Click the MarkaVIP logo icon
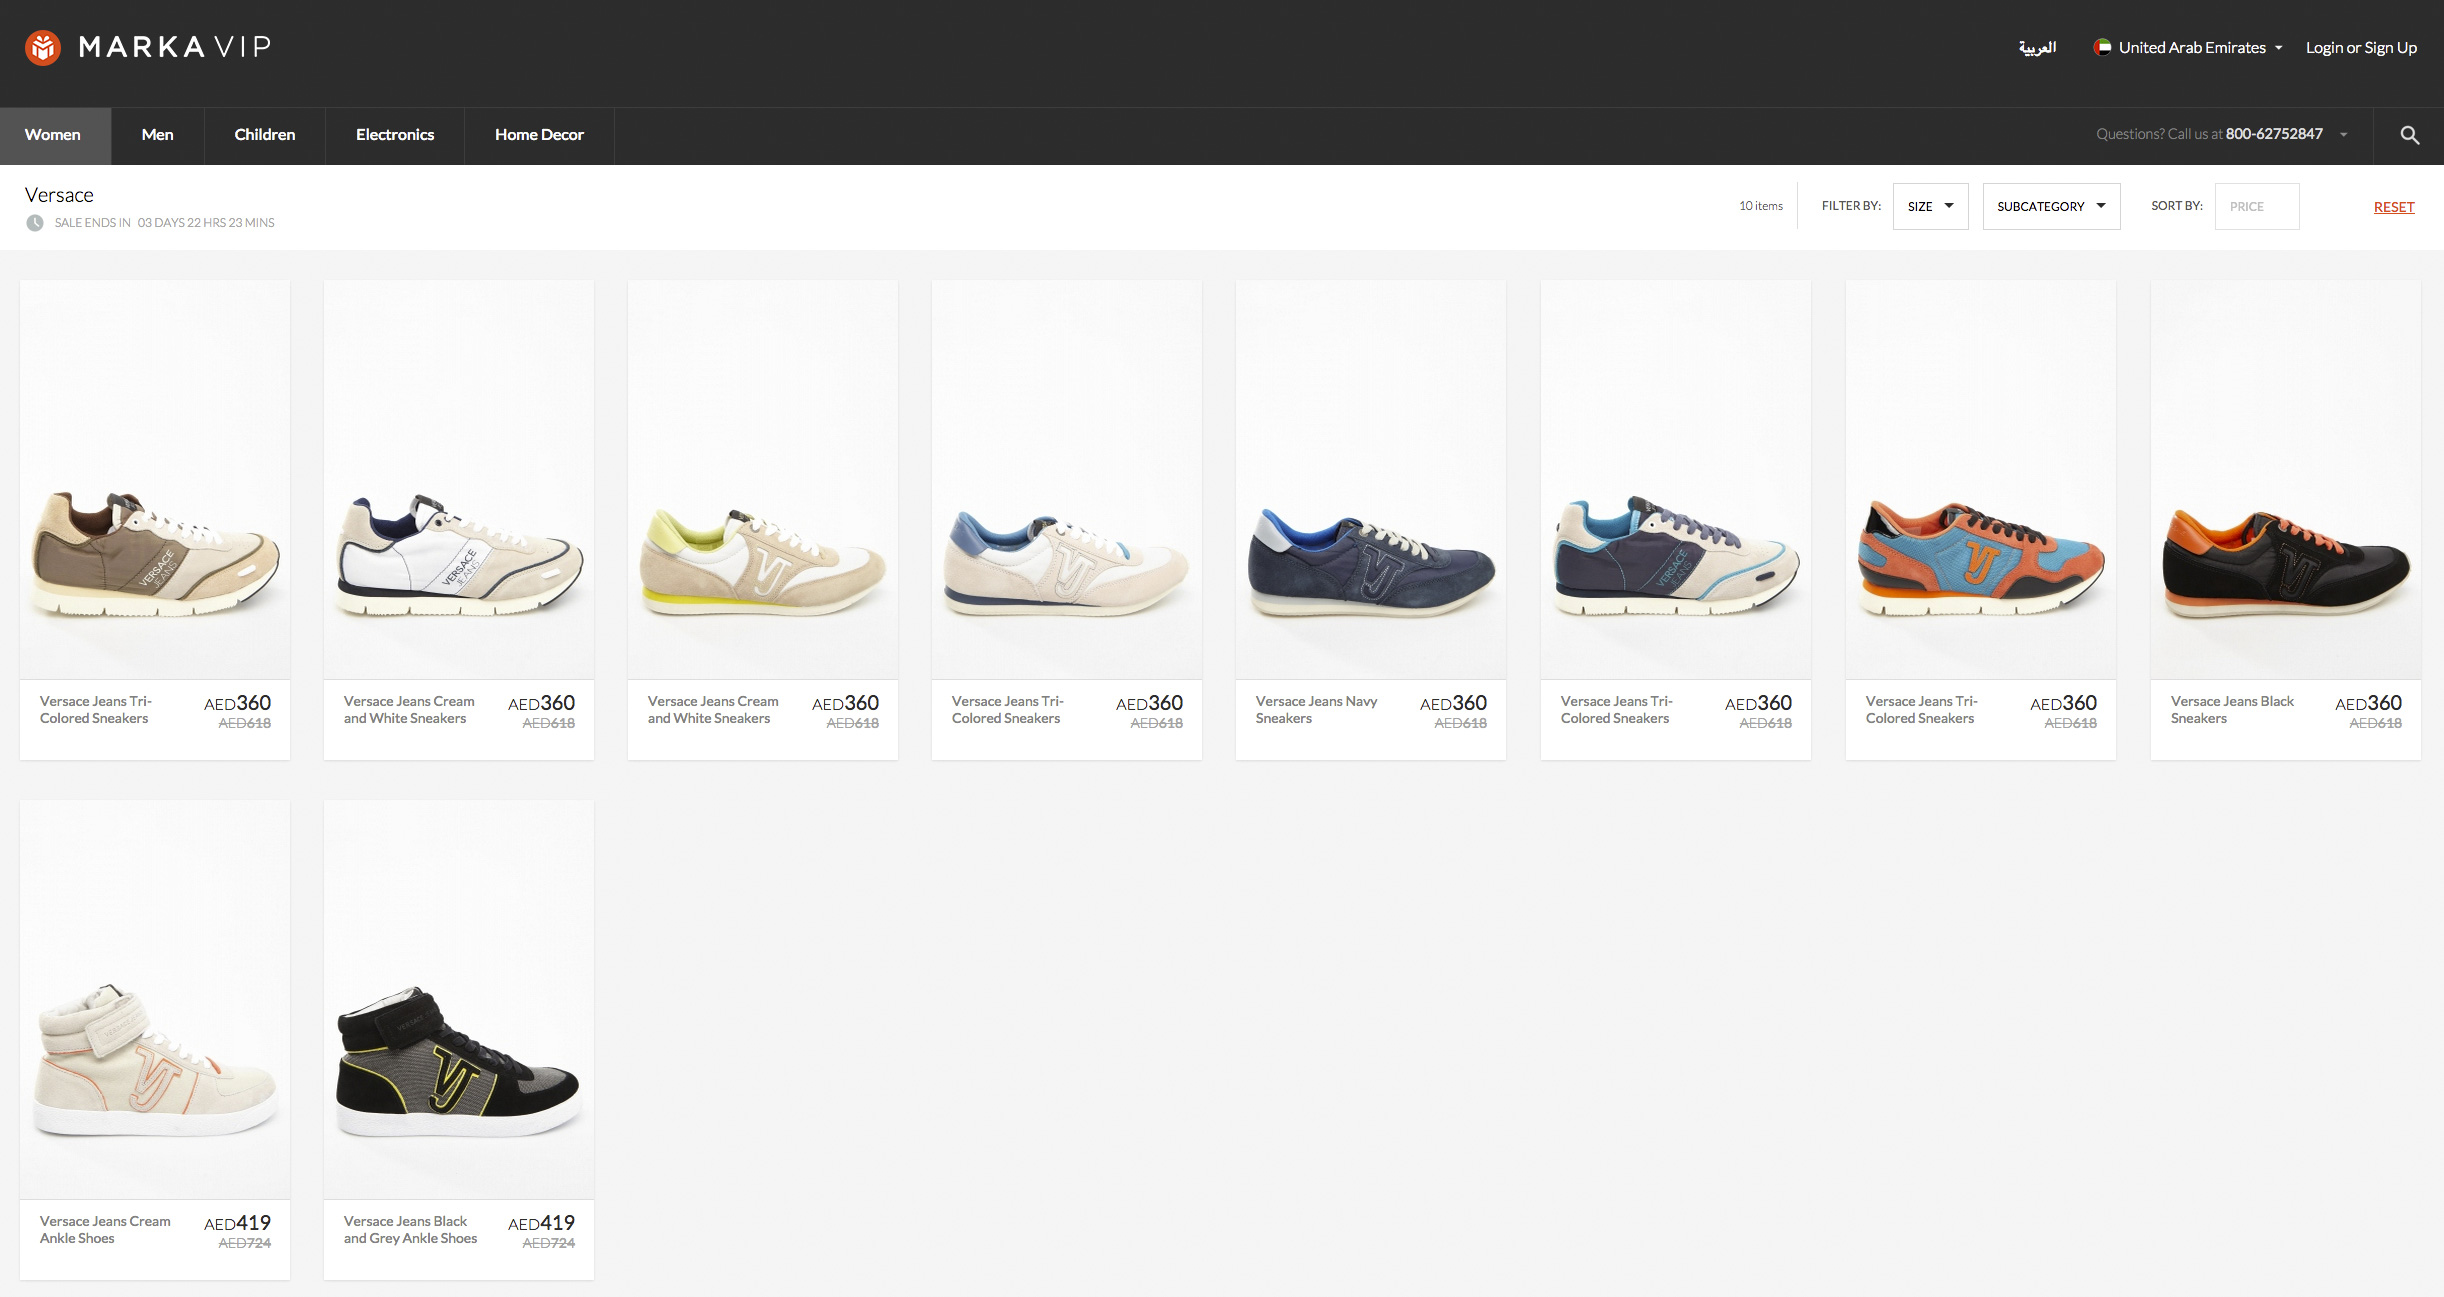This screenshot has height=1297, width=2444. click(x=43, y=47)
